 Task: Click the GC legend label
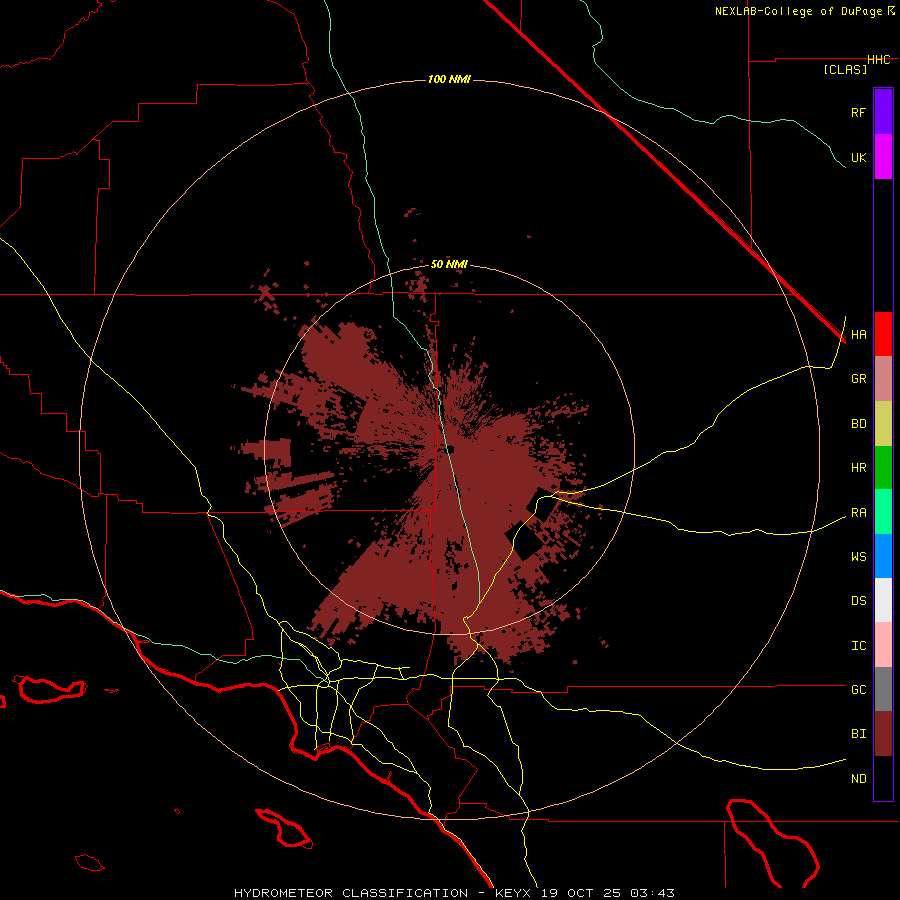point(859,690)
